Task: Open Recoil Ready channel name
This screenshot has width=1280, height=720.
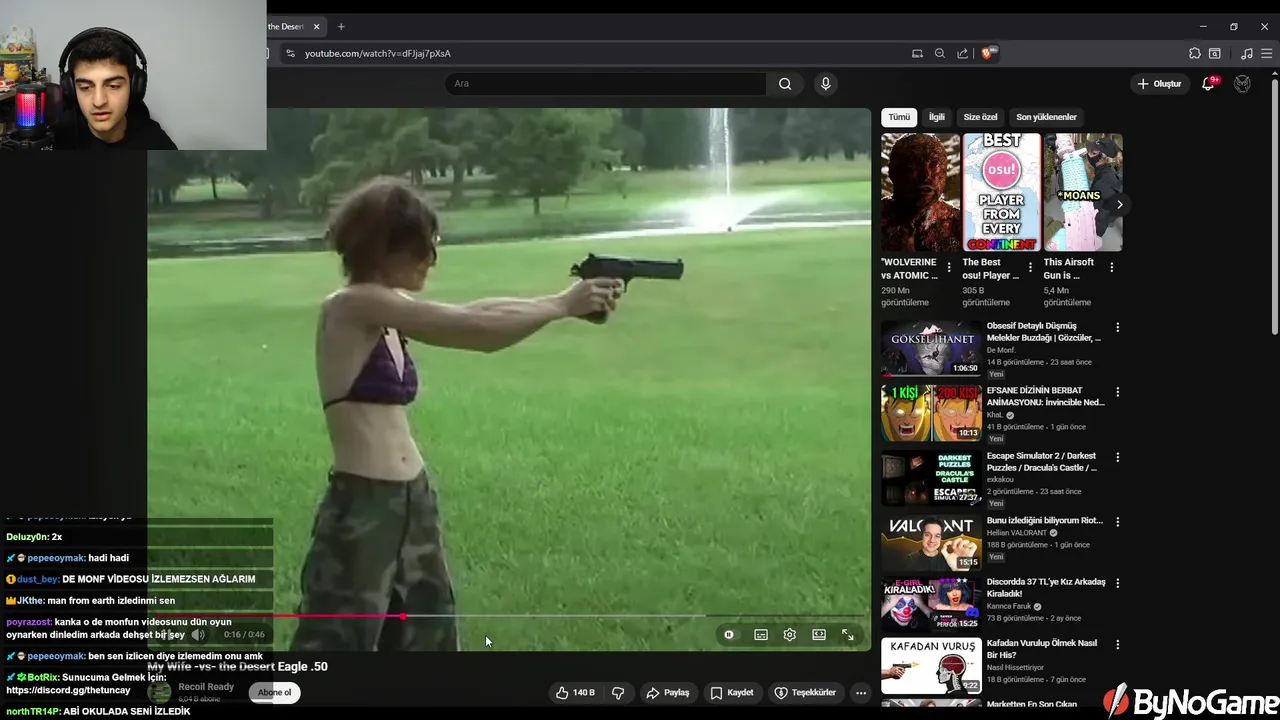Action: 206,687
